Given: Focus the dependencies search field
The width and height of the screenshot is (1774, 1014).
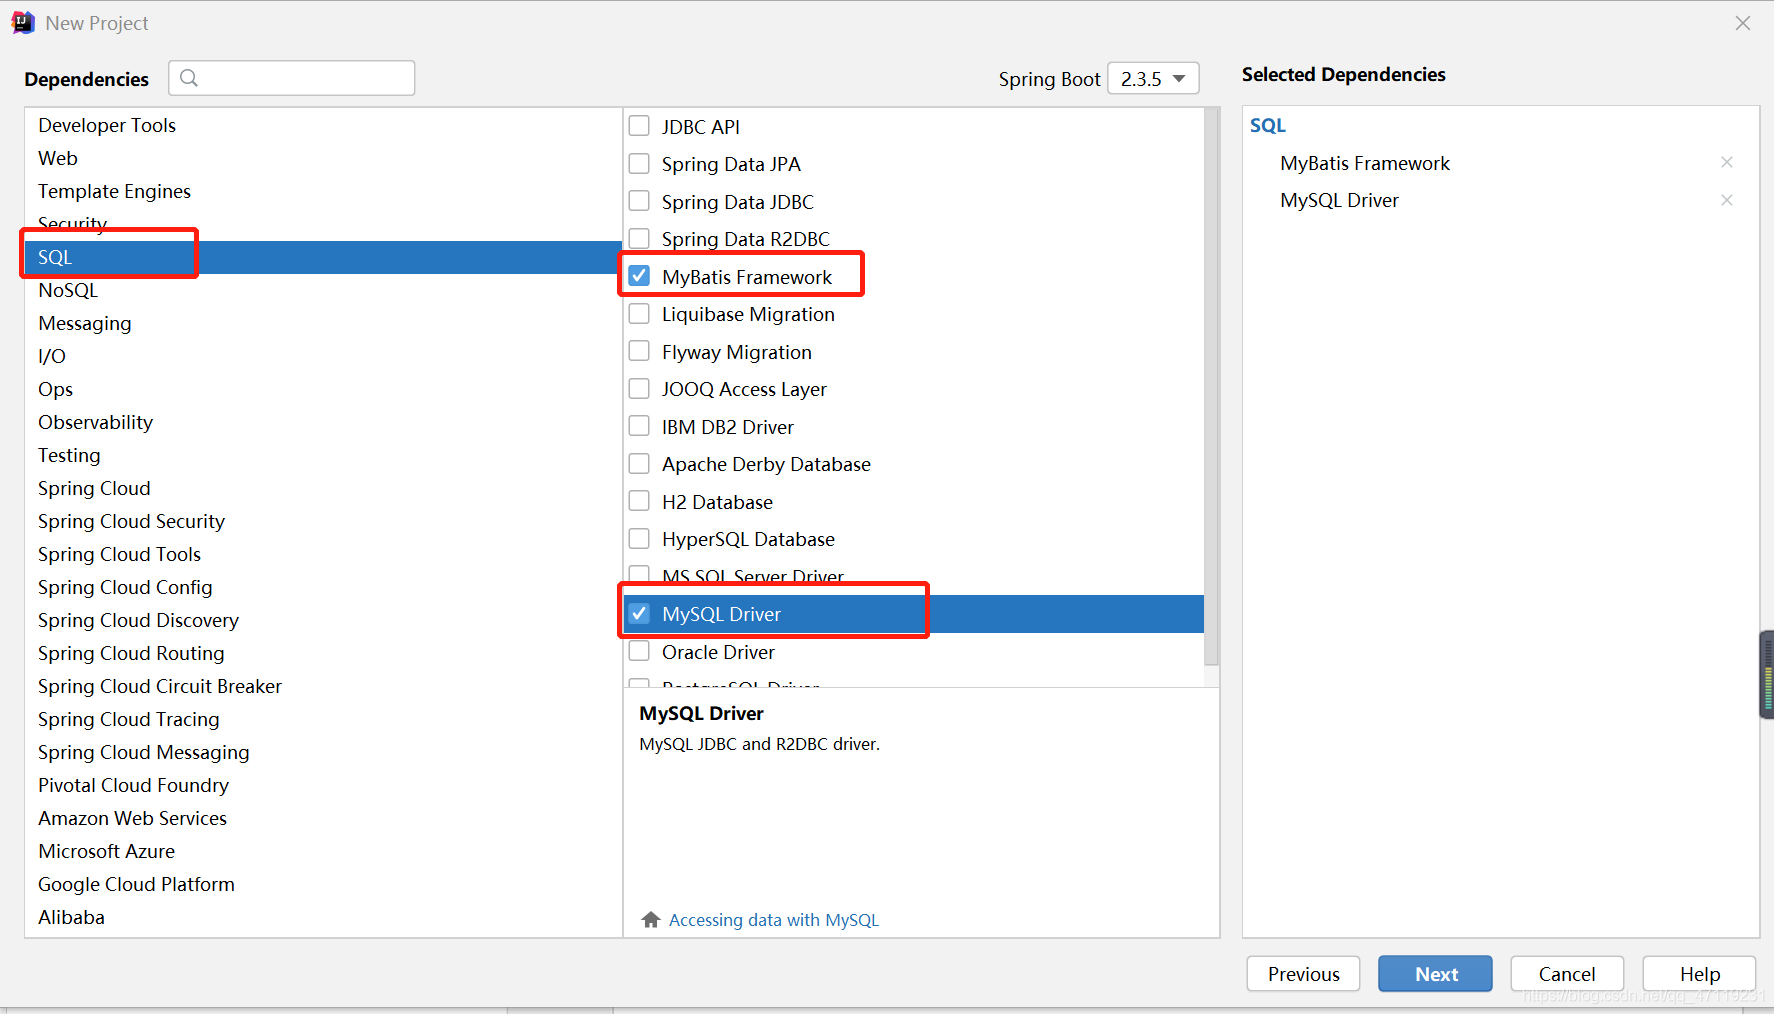Looking at the screenshot, I should tap(292, 78).
